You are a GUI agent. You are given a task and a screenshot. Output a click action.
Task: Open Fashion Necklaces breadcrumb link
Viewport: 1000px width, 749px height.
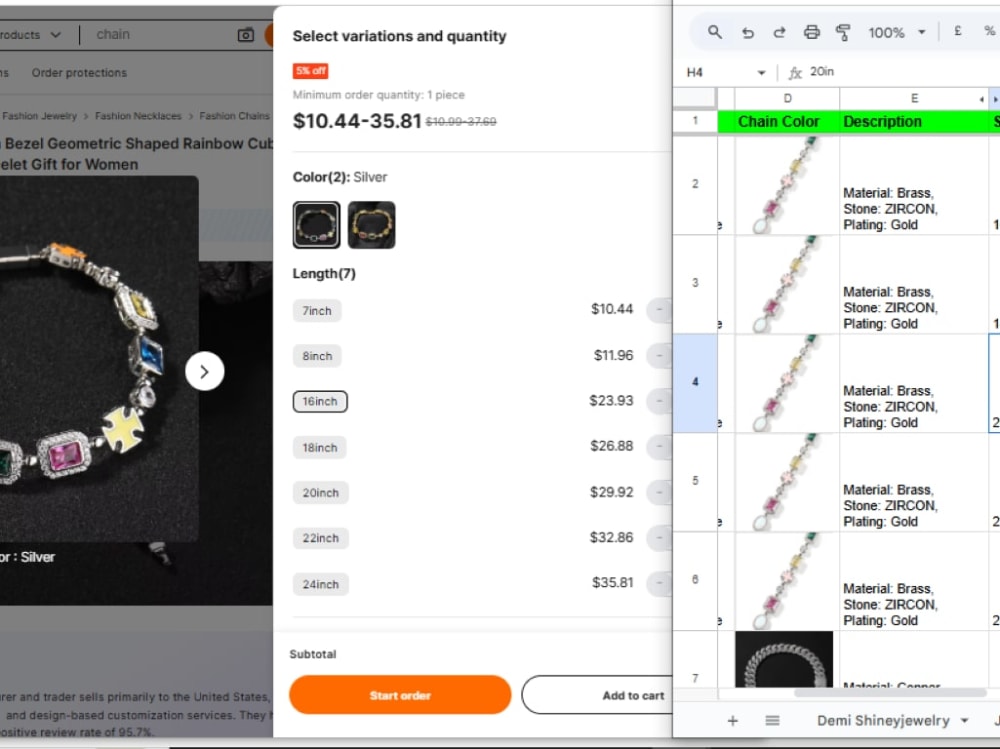pyautogui.click(x=138, y=116)
